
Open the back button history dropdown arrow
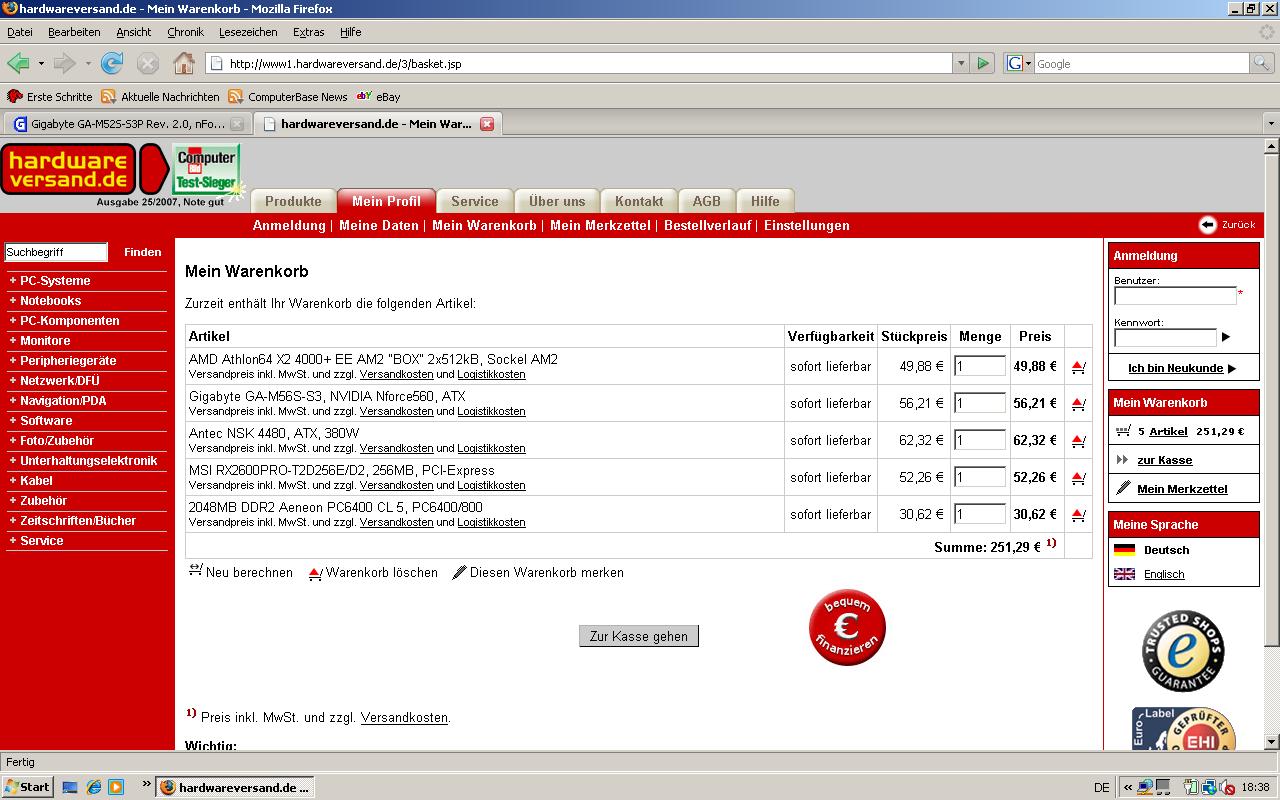click(x=41, y=63)
